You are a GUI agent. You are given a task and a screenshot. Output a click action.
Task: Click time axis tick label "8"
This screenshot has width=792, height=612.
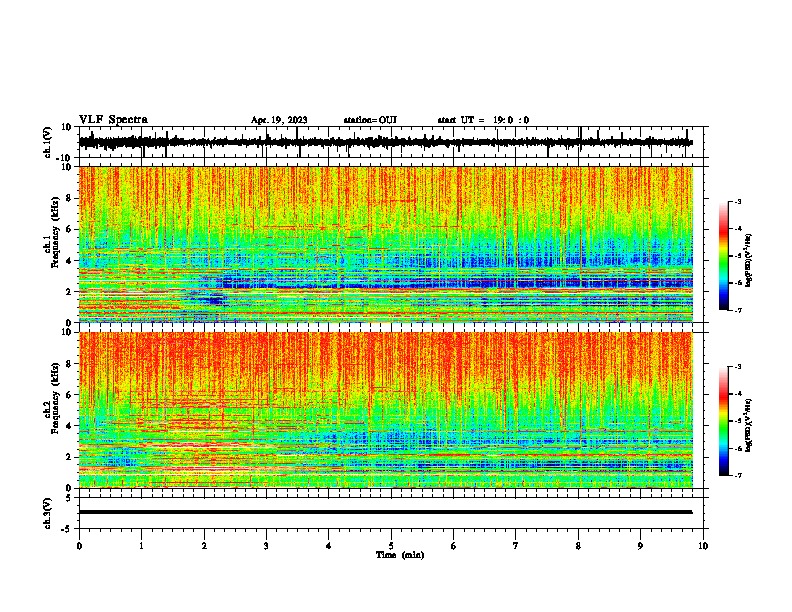[578, 546]
